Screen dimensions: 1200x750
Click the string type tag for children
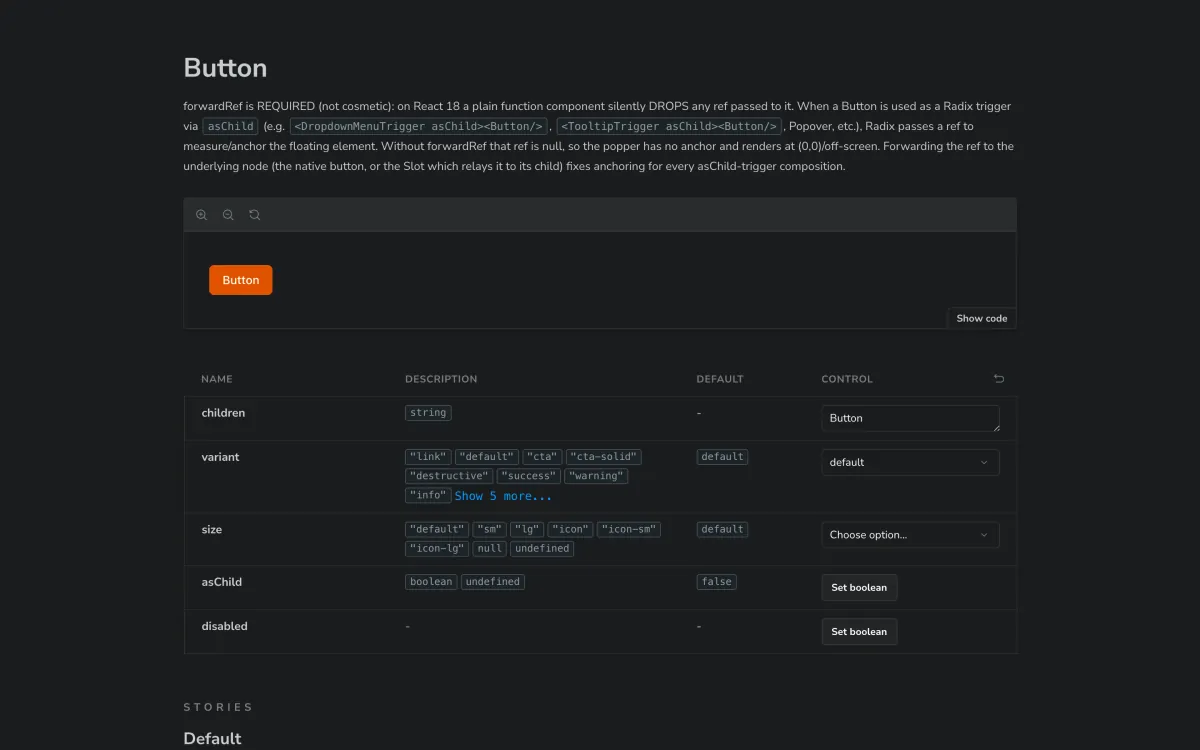click(428, 412)
